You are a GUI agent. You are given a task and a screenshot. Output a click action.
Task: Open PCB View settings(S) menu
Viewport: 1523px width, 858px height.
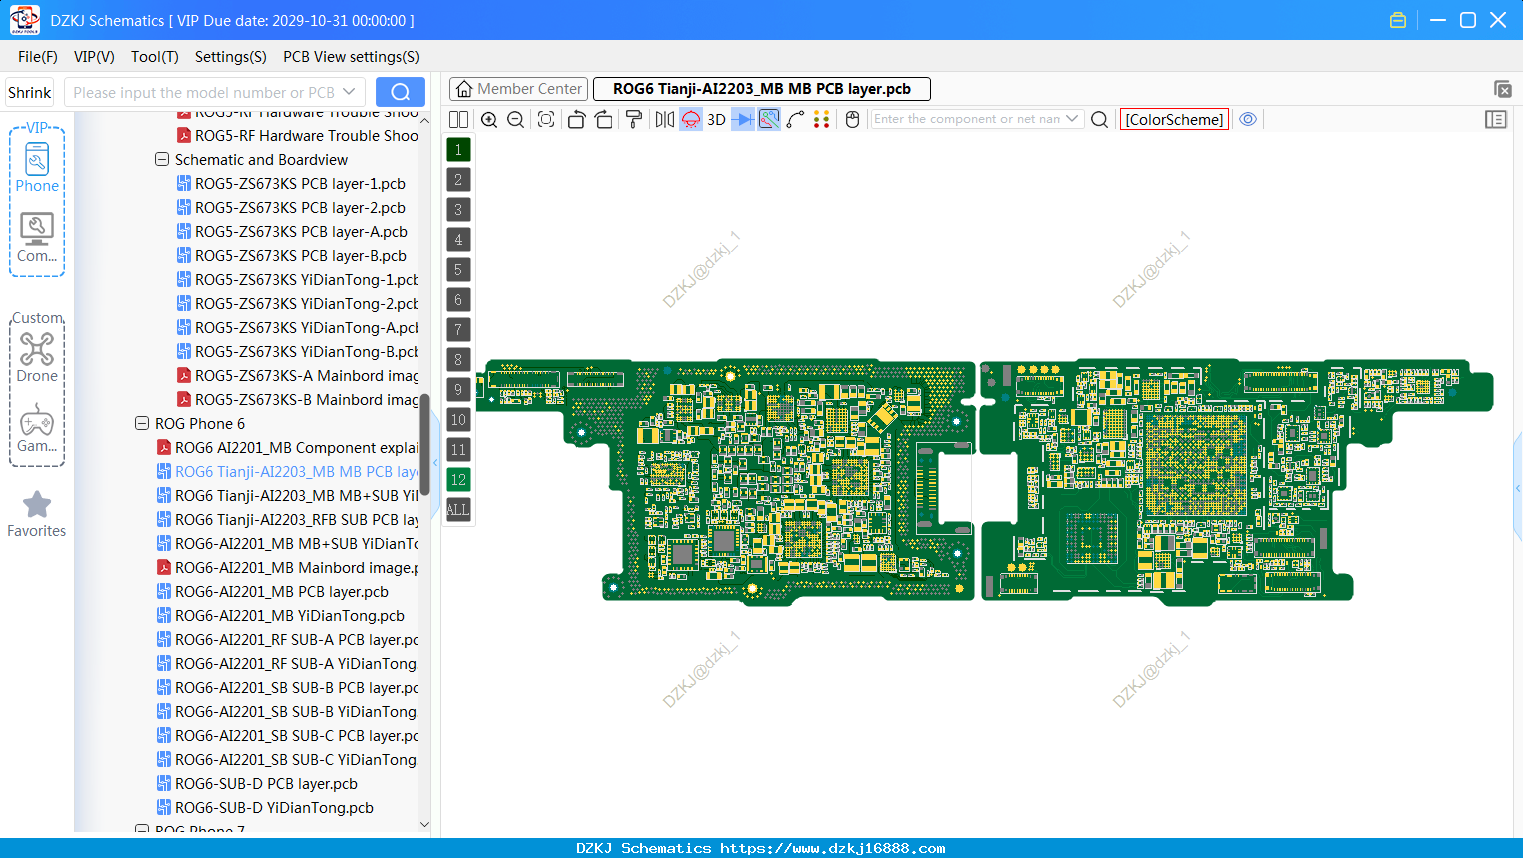(351, 57)
